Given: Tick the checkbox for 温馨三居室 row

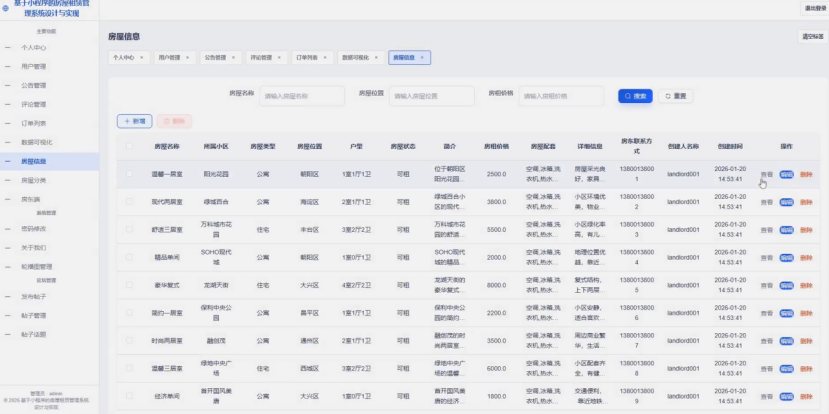Looking at the screenshot, I should [x=130, y=368].
